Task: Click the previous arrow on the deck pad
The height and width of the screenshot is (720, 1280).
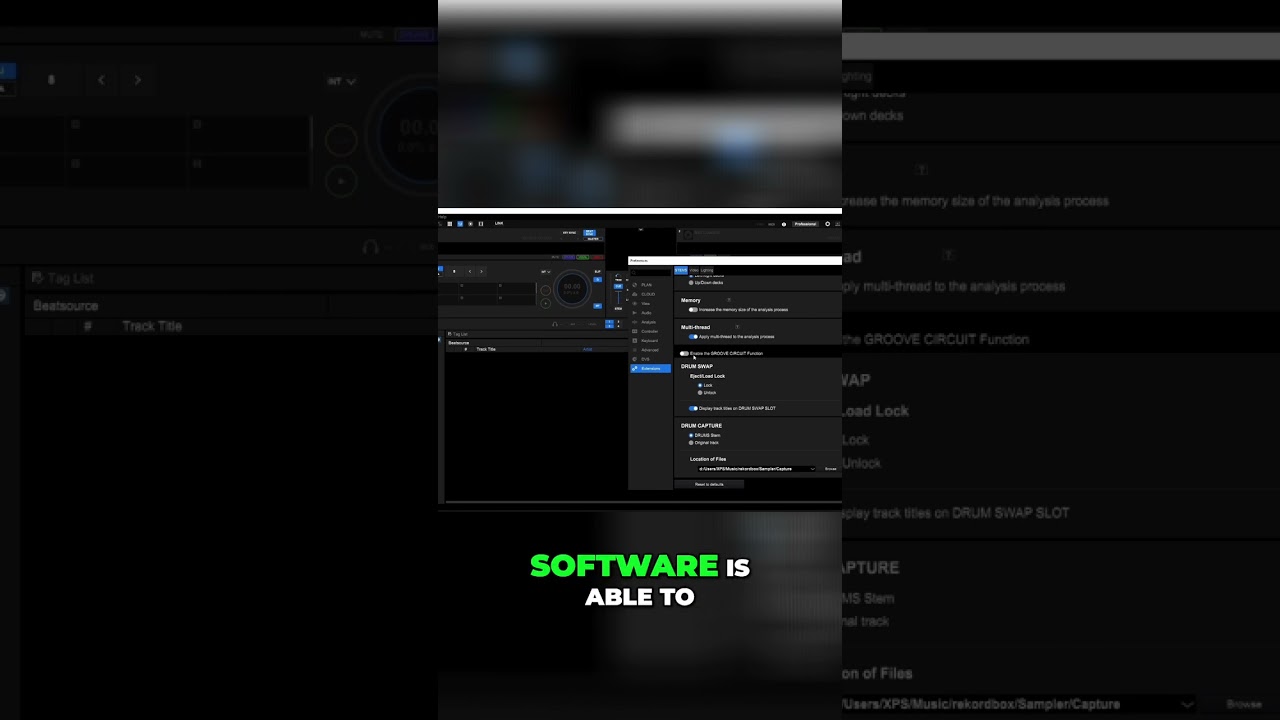Action: 470,272
